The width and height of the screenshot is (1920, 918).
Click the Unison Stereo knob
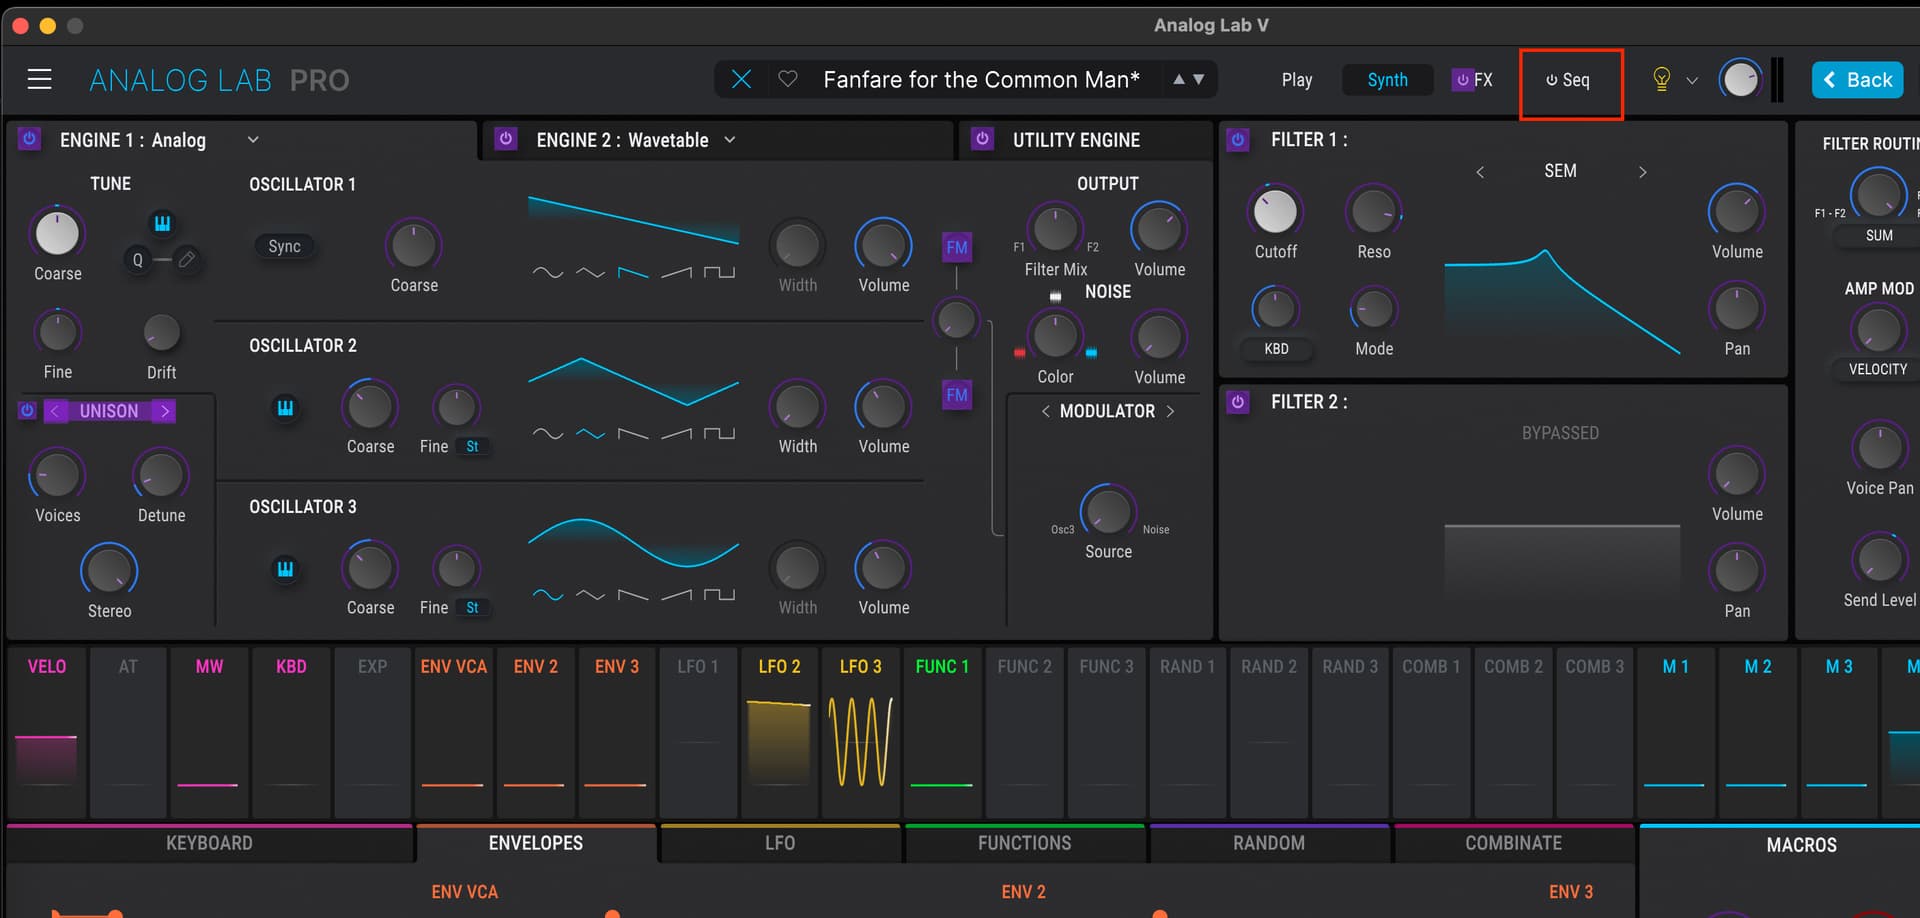tap(109, 570)
